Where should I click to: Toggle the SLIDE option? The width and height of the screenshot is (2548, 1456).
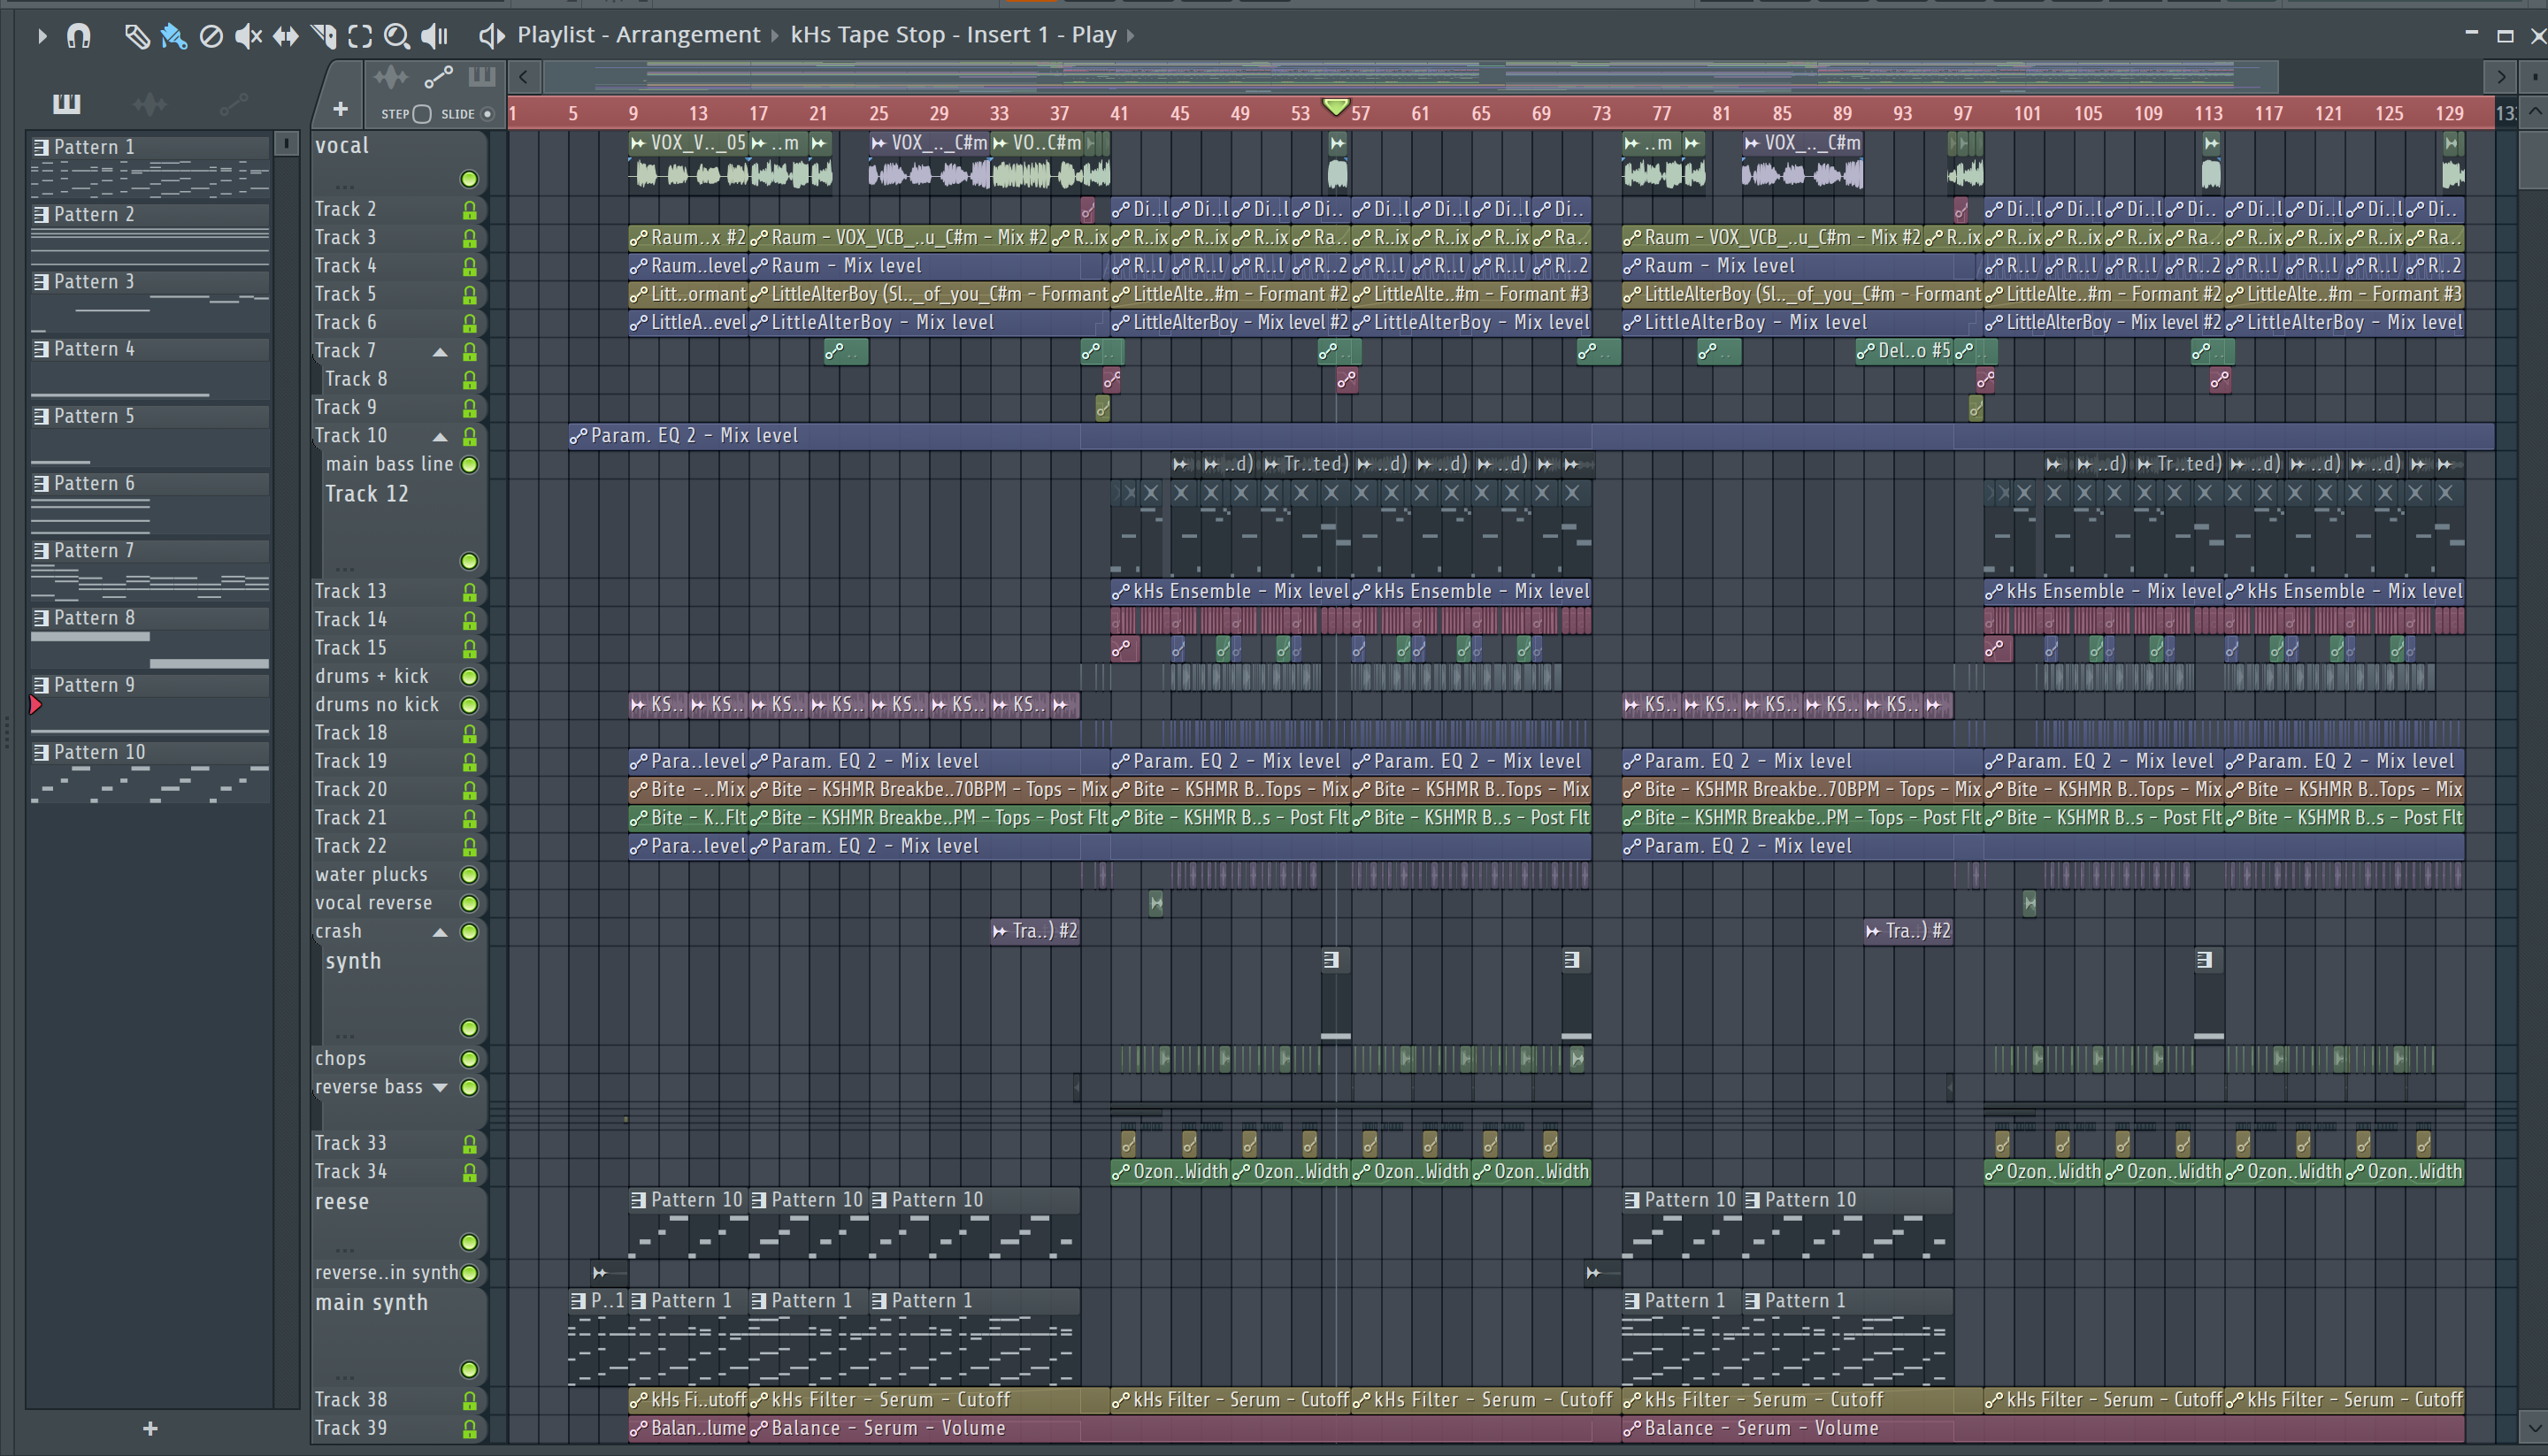coord(487,114)
